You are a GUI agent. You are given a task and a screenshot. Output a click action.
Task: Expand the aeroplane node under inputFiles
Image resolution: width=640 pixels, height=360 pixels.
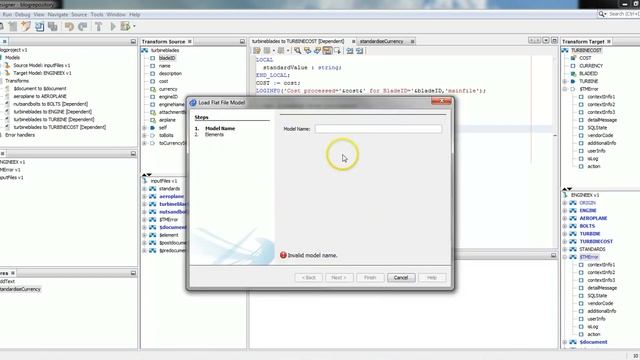pos(144,196)
